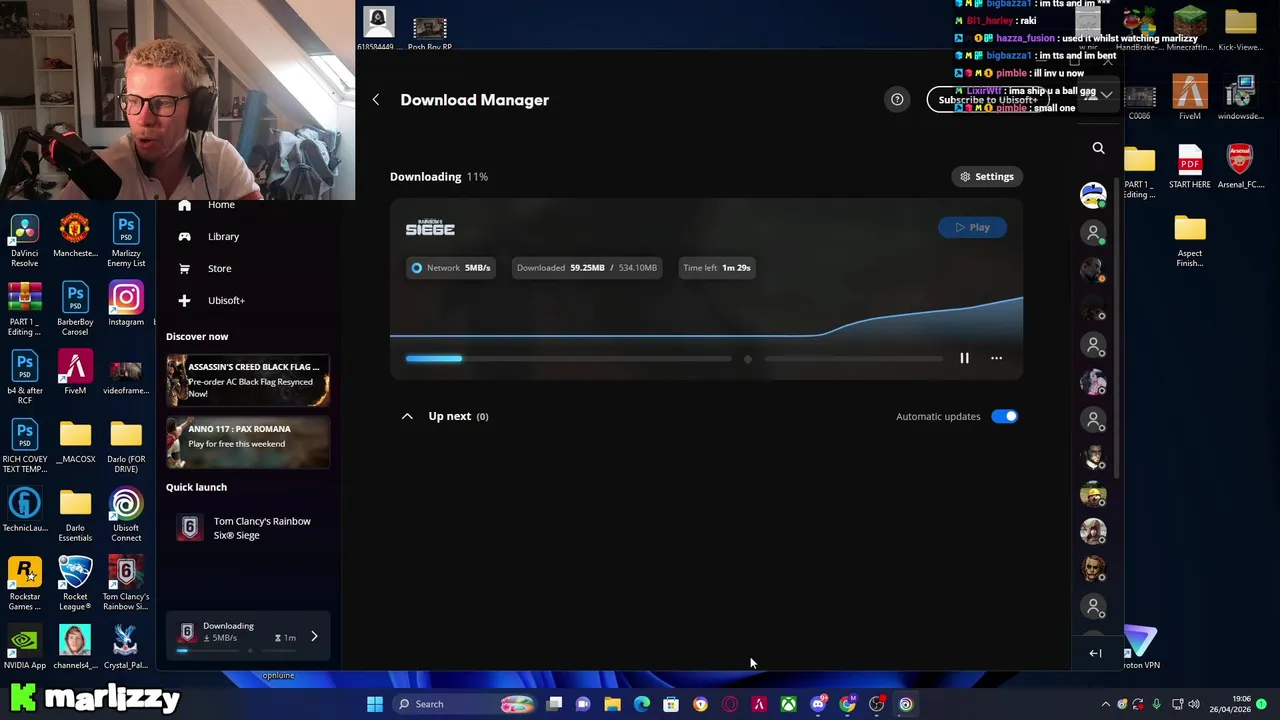Show hidden system tray icons
The width and height of the screenshot is (1280, 720).
1105,704
